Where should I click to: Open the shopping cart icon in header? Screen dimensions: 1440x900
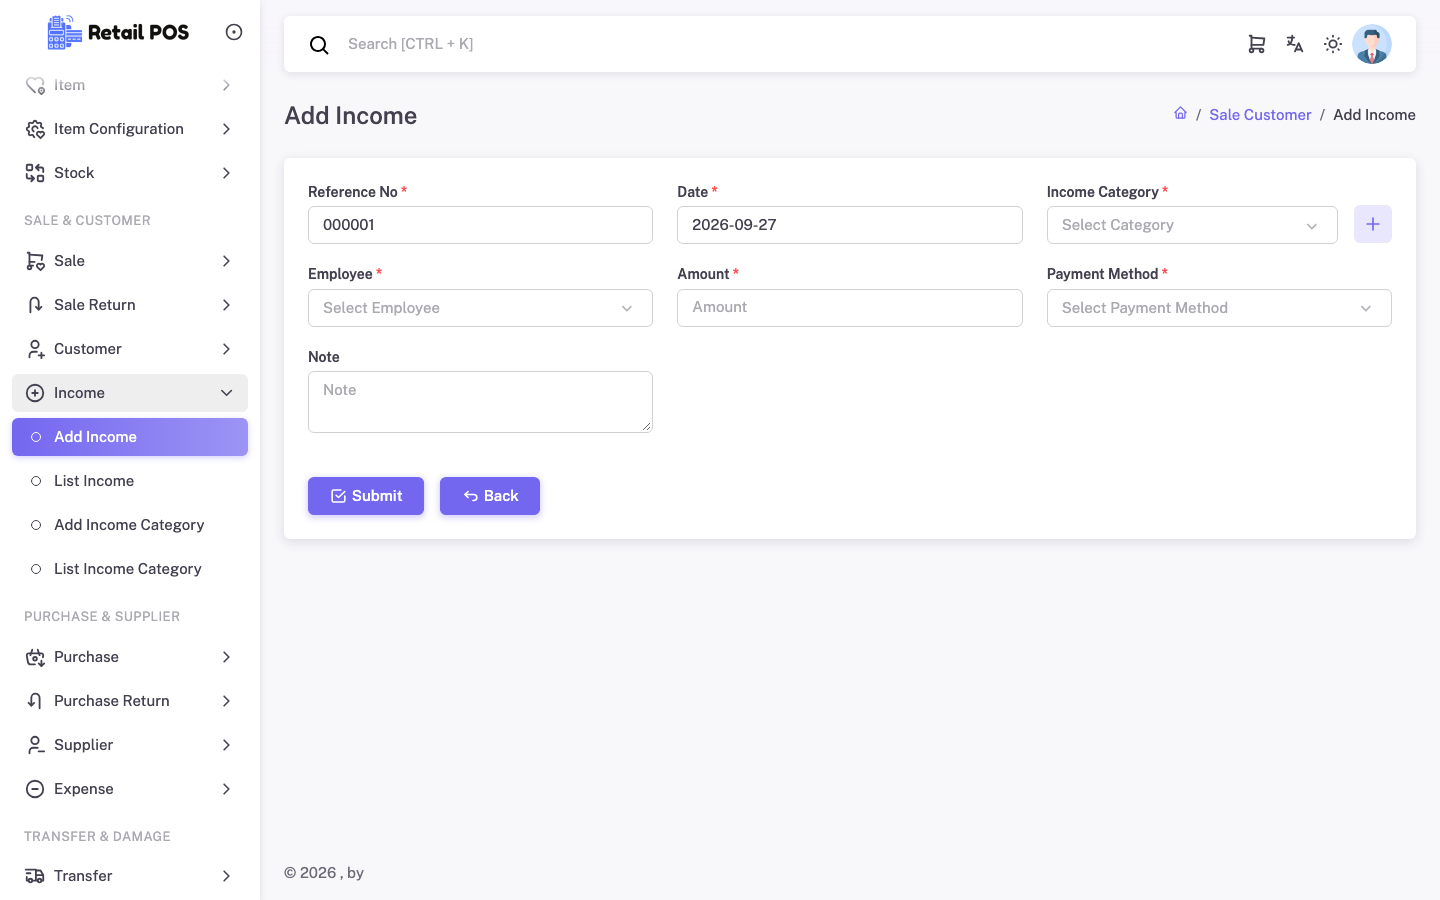coord(1257,44)
